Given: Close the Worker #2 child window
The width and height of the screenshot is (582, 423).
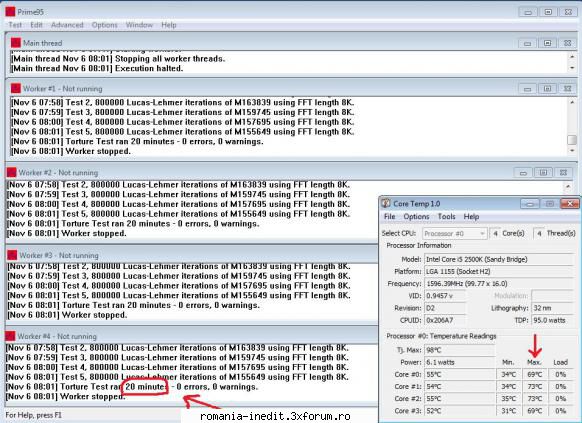Looking at the screenshot, I should [x=563, y=173].
